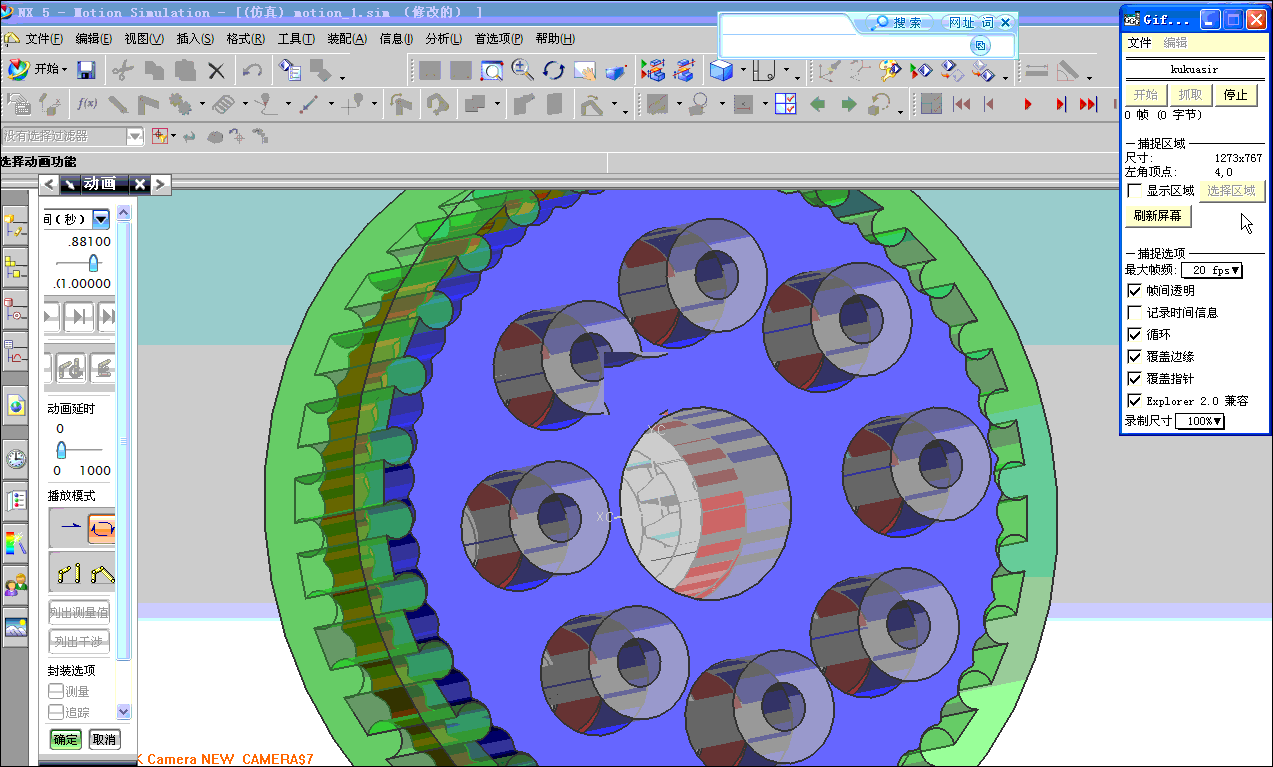Open the rainbow wand Roles/visualization sidebar icon
1273x767 pixels.
(x=15, y=542)
